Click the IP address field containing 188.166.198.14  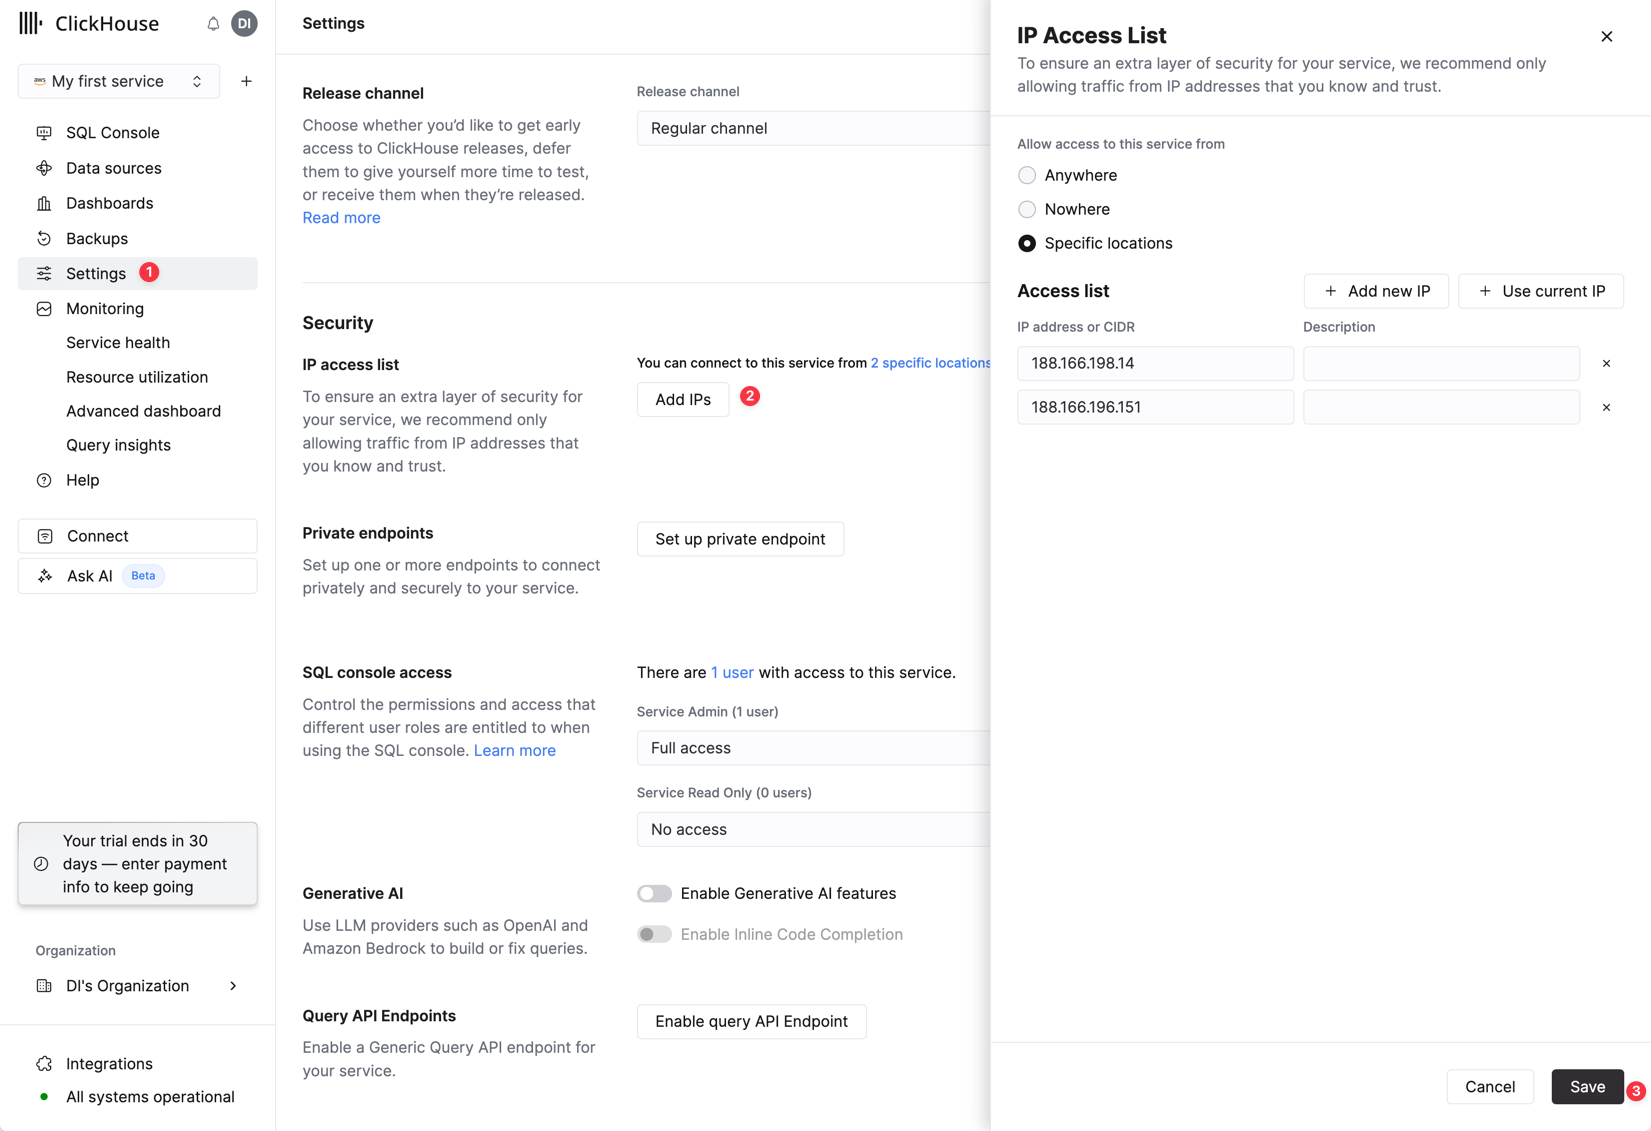point(1154,363)
